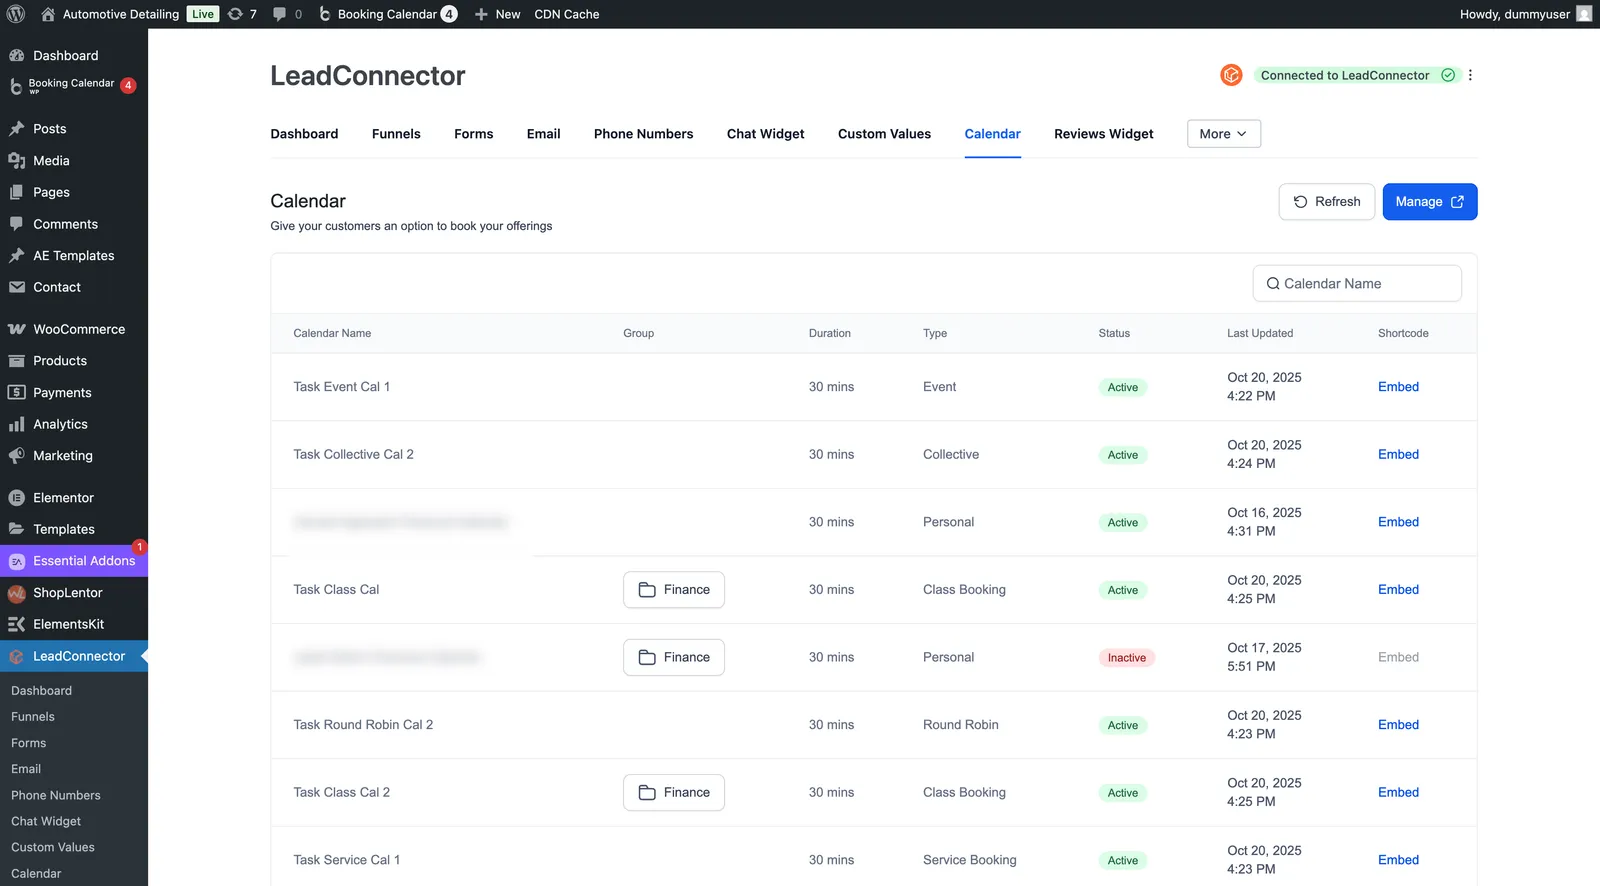1600x886 pixels.
Task: Click the blue Manage button
Action: pyautogui.click(x=1429, y=202)
